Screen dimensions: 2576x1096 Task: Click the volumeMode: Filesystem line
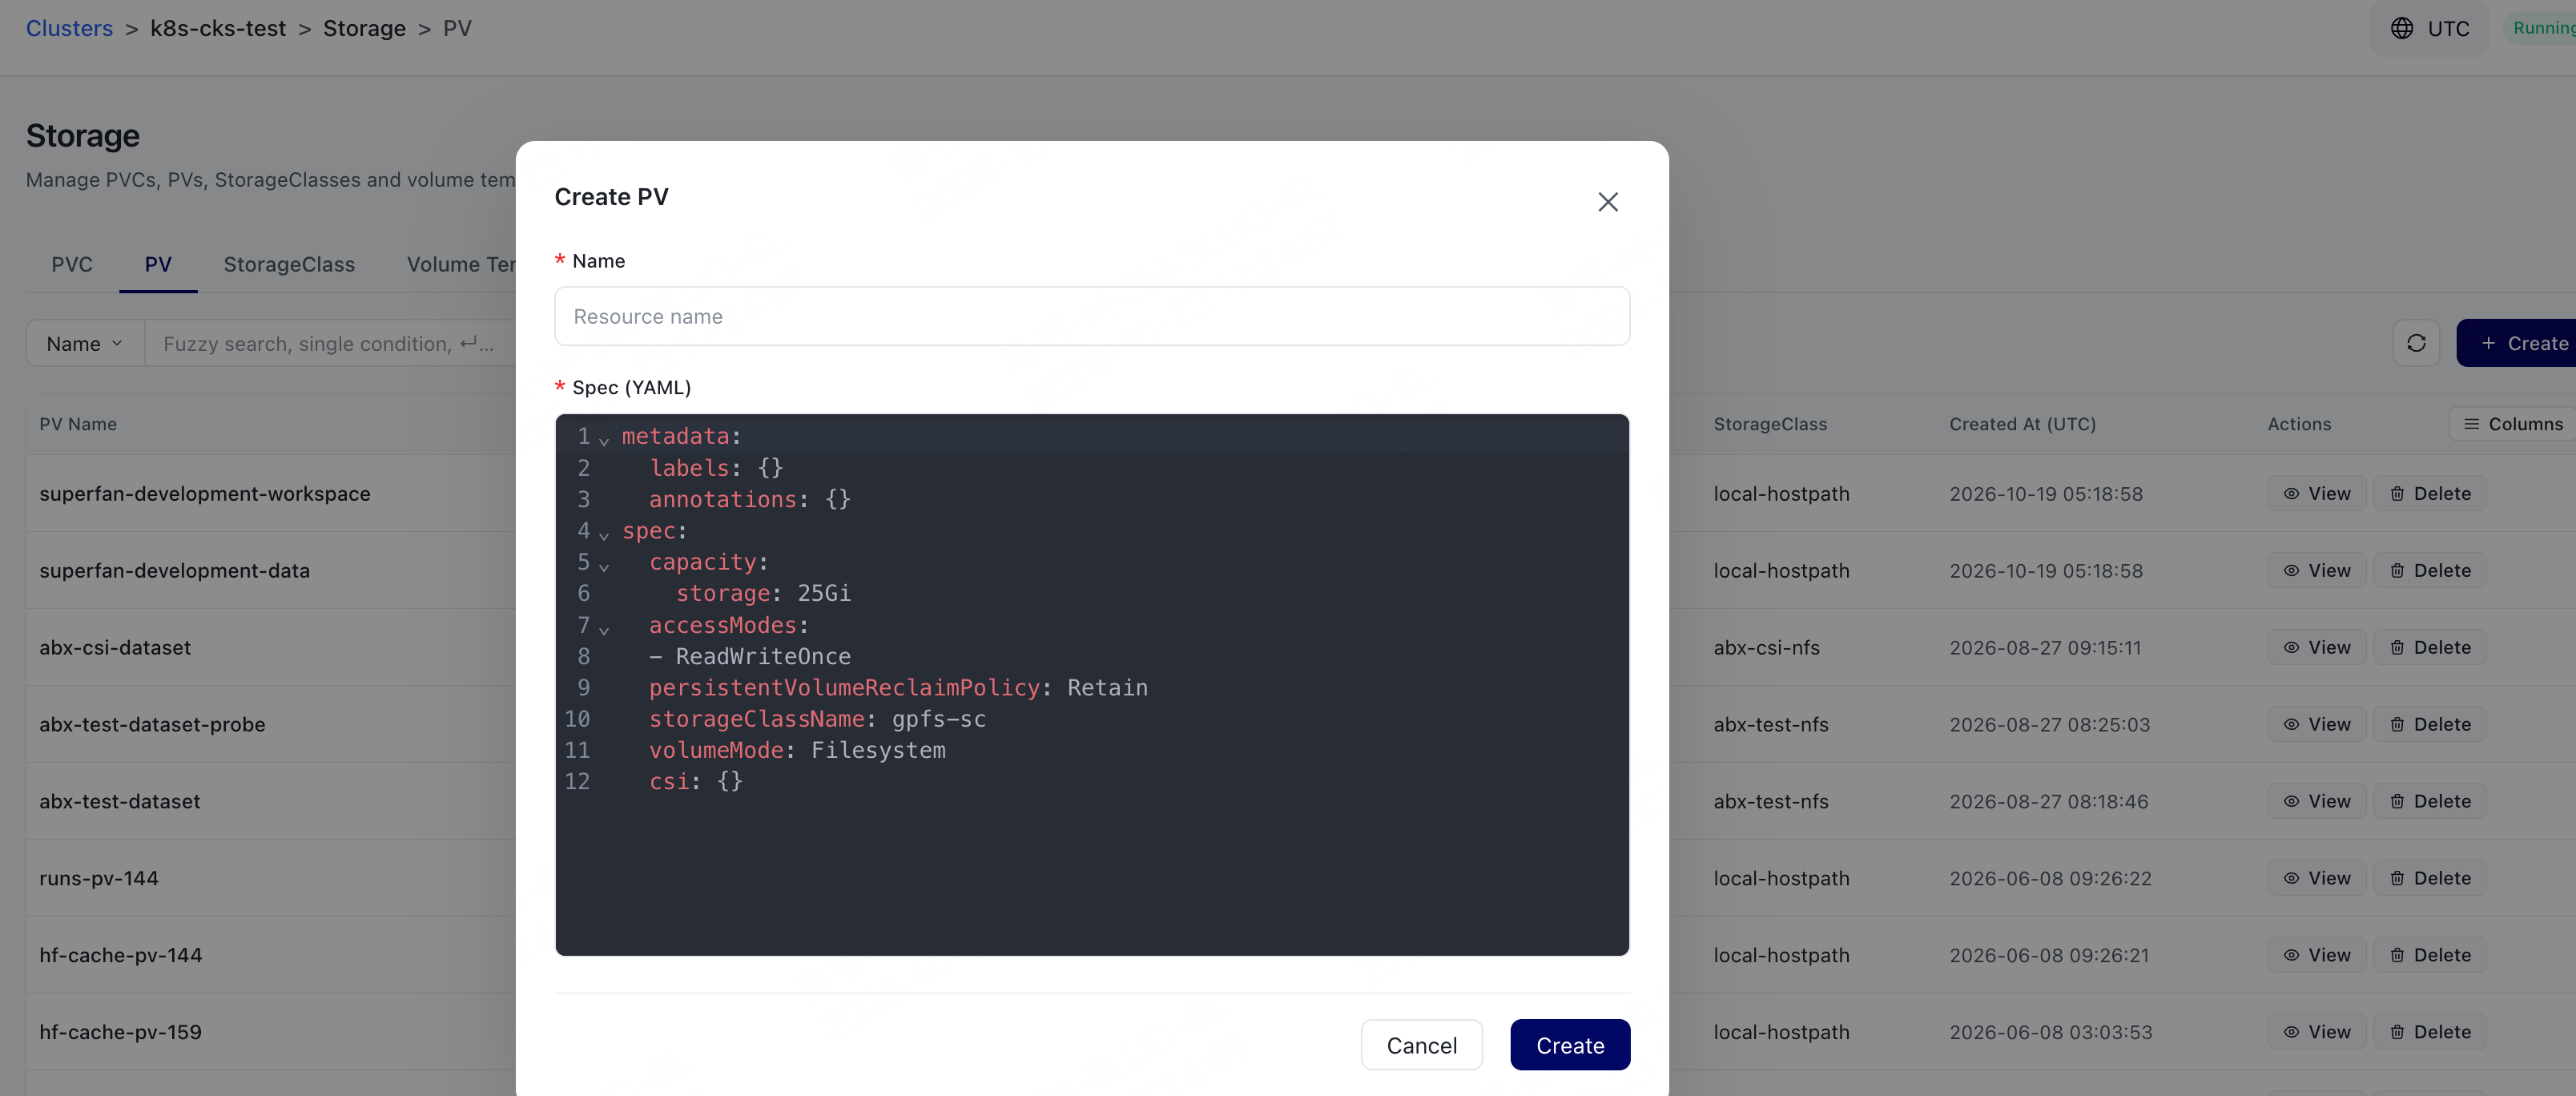point(797,750)
